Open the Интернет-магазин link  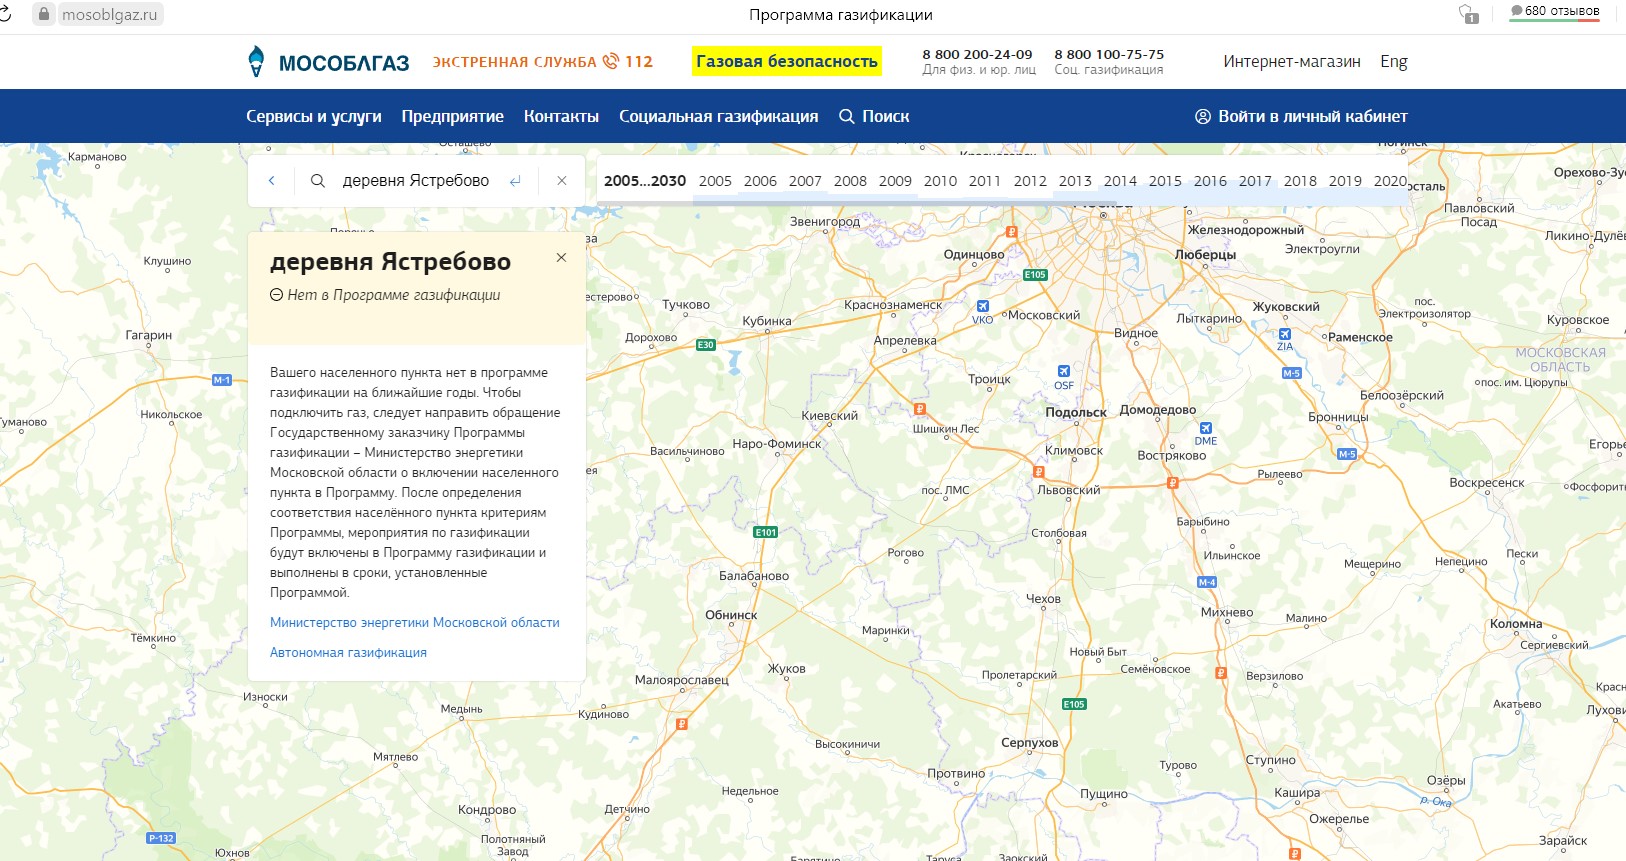pyautogui.click(x=1292, y=61)
